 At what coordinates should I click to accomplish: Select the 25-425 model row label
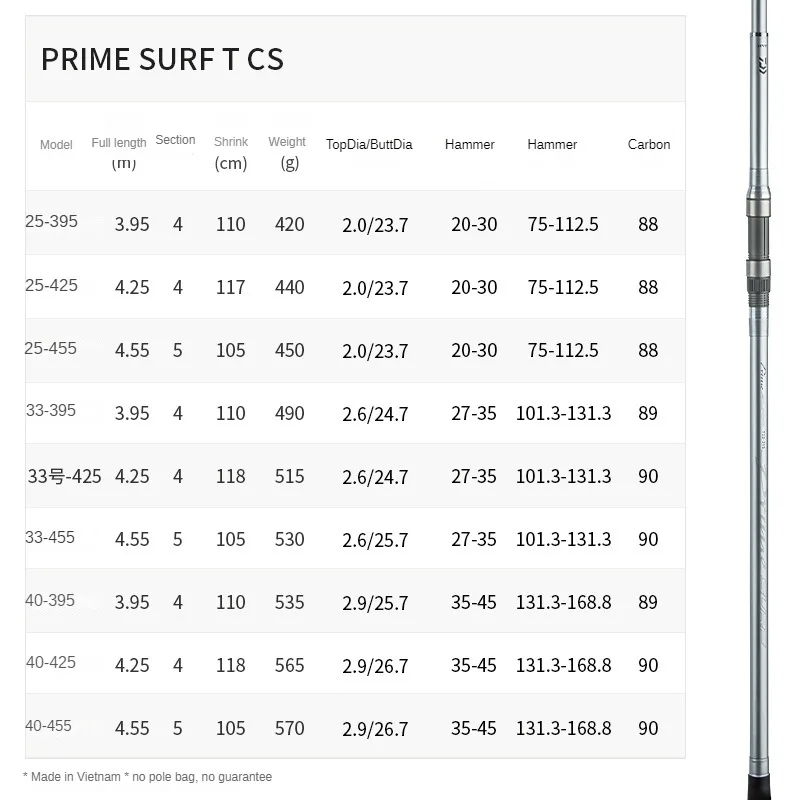(51, 285)
